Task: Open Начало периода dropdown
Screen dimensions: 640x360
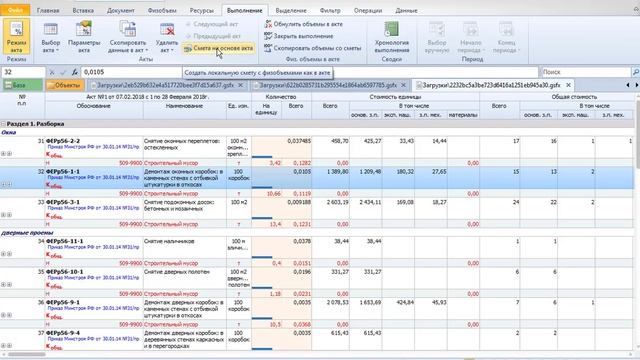Action: (471, 38)
